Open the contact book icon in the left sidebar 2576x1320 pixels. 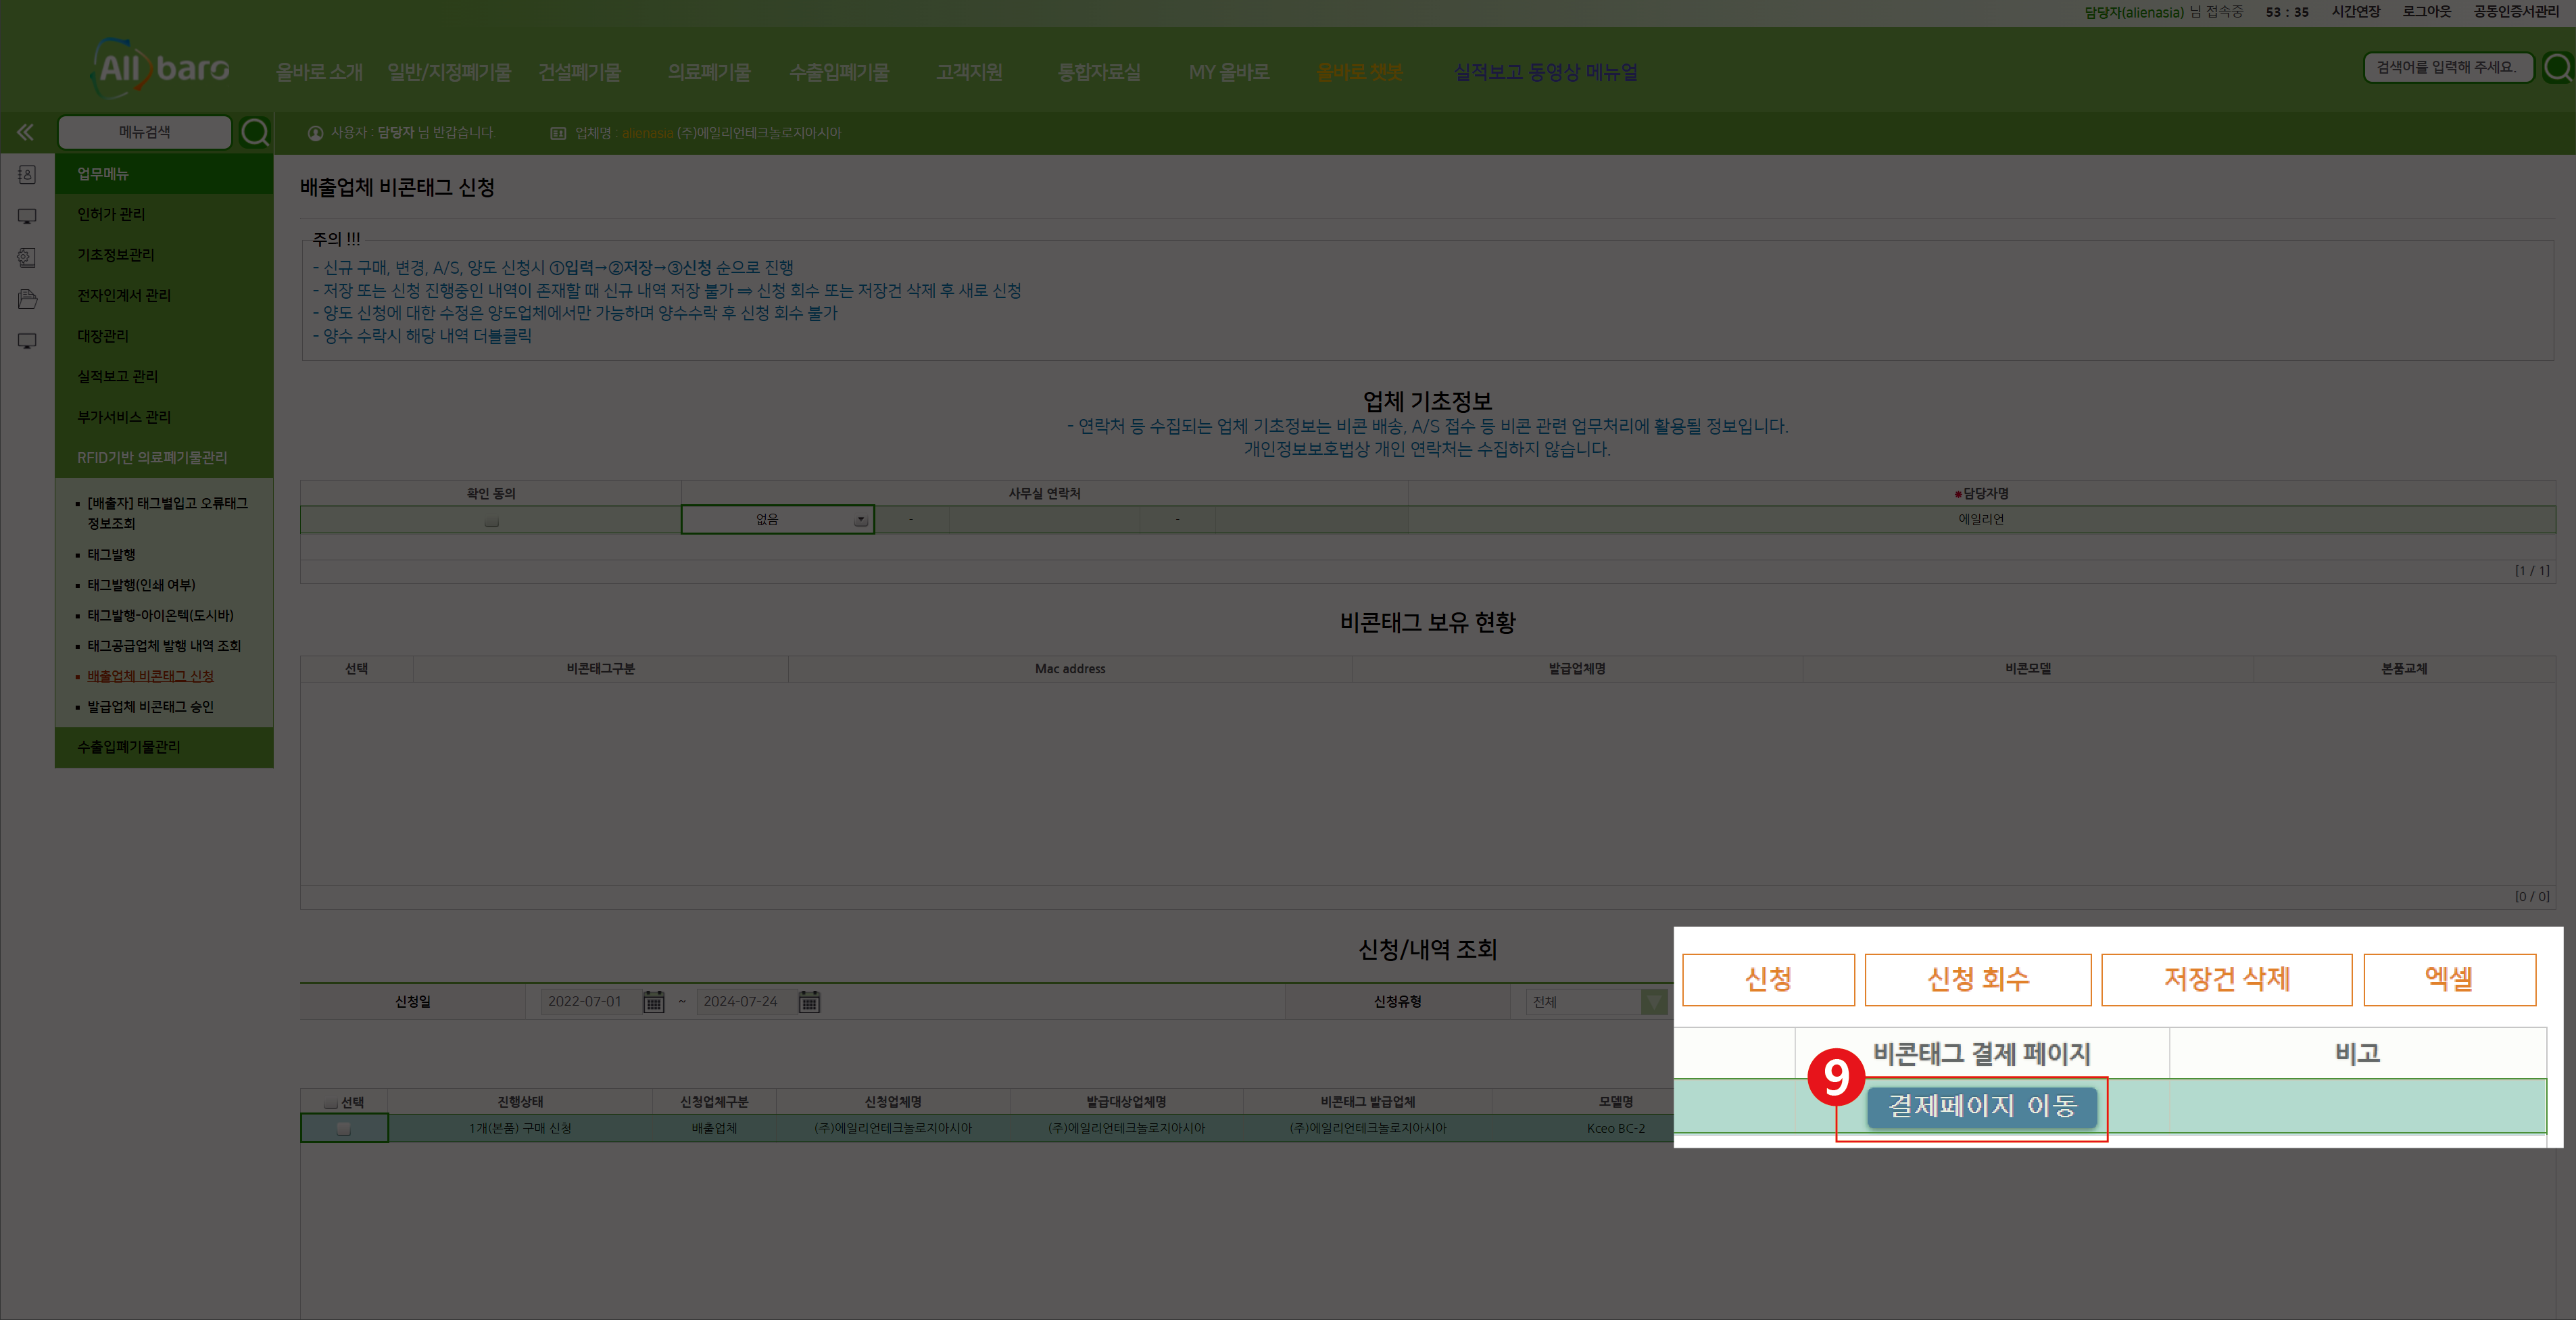point(26,174)
